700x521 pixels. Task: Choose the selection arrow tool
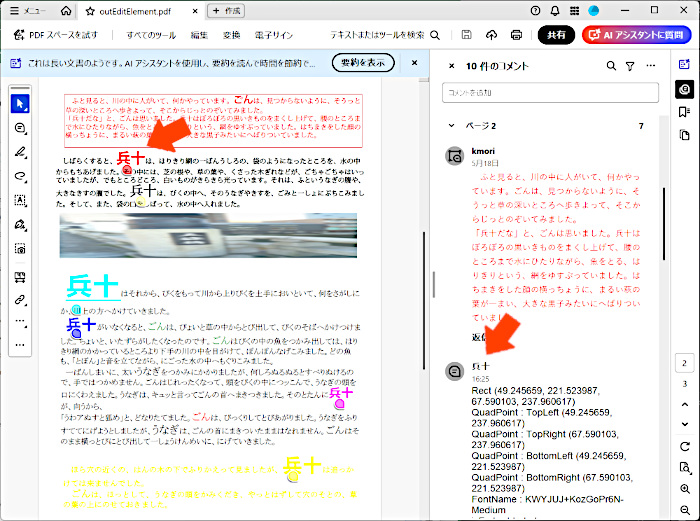coord(20,104)
